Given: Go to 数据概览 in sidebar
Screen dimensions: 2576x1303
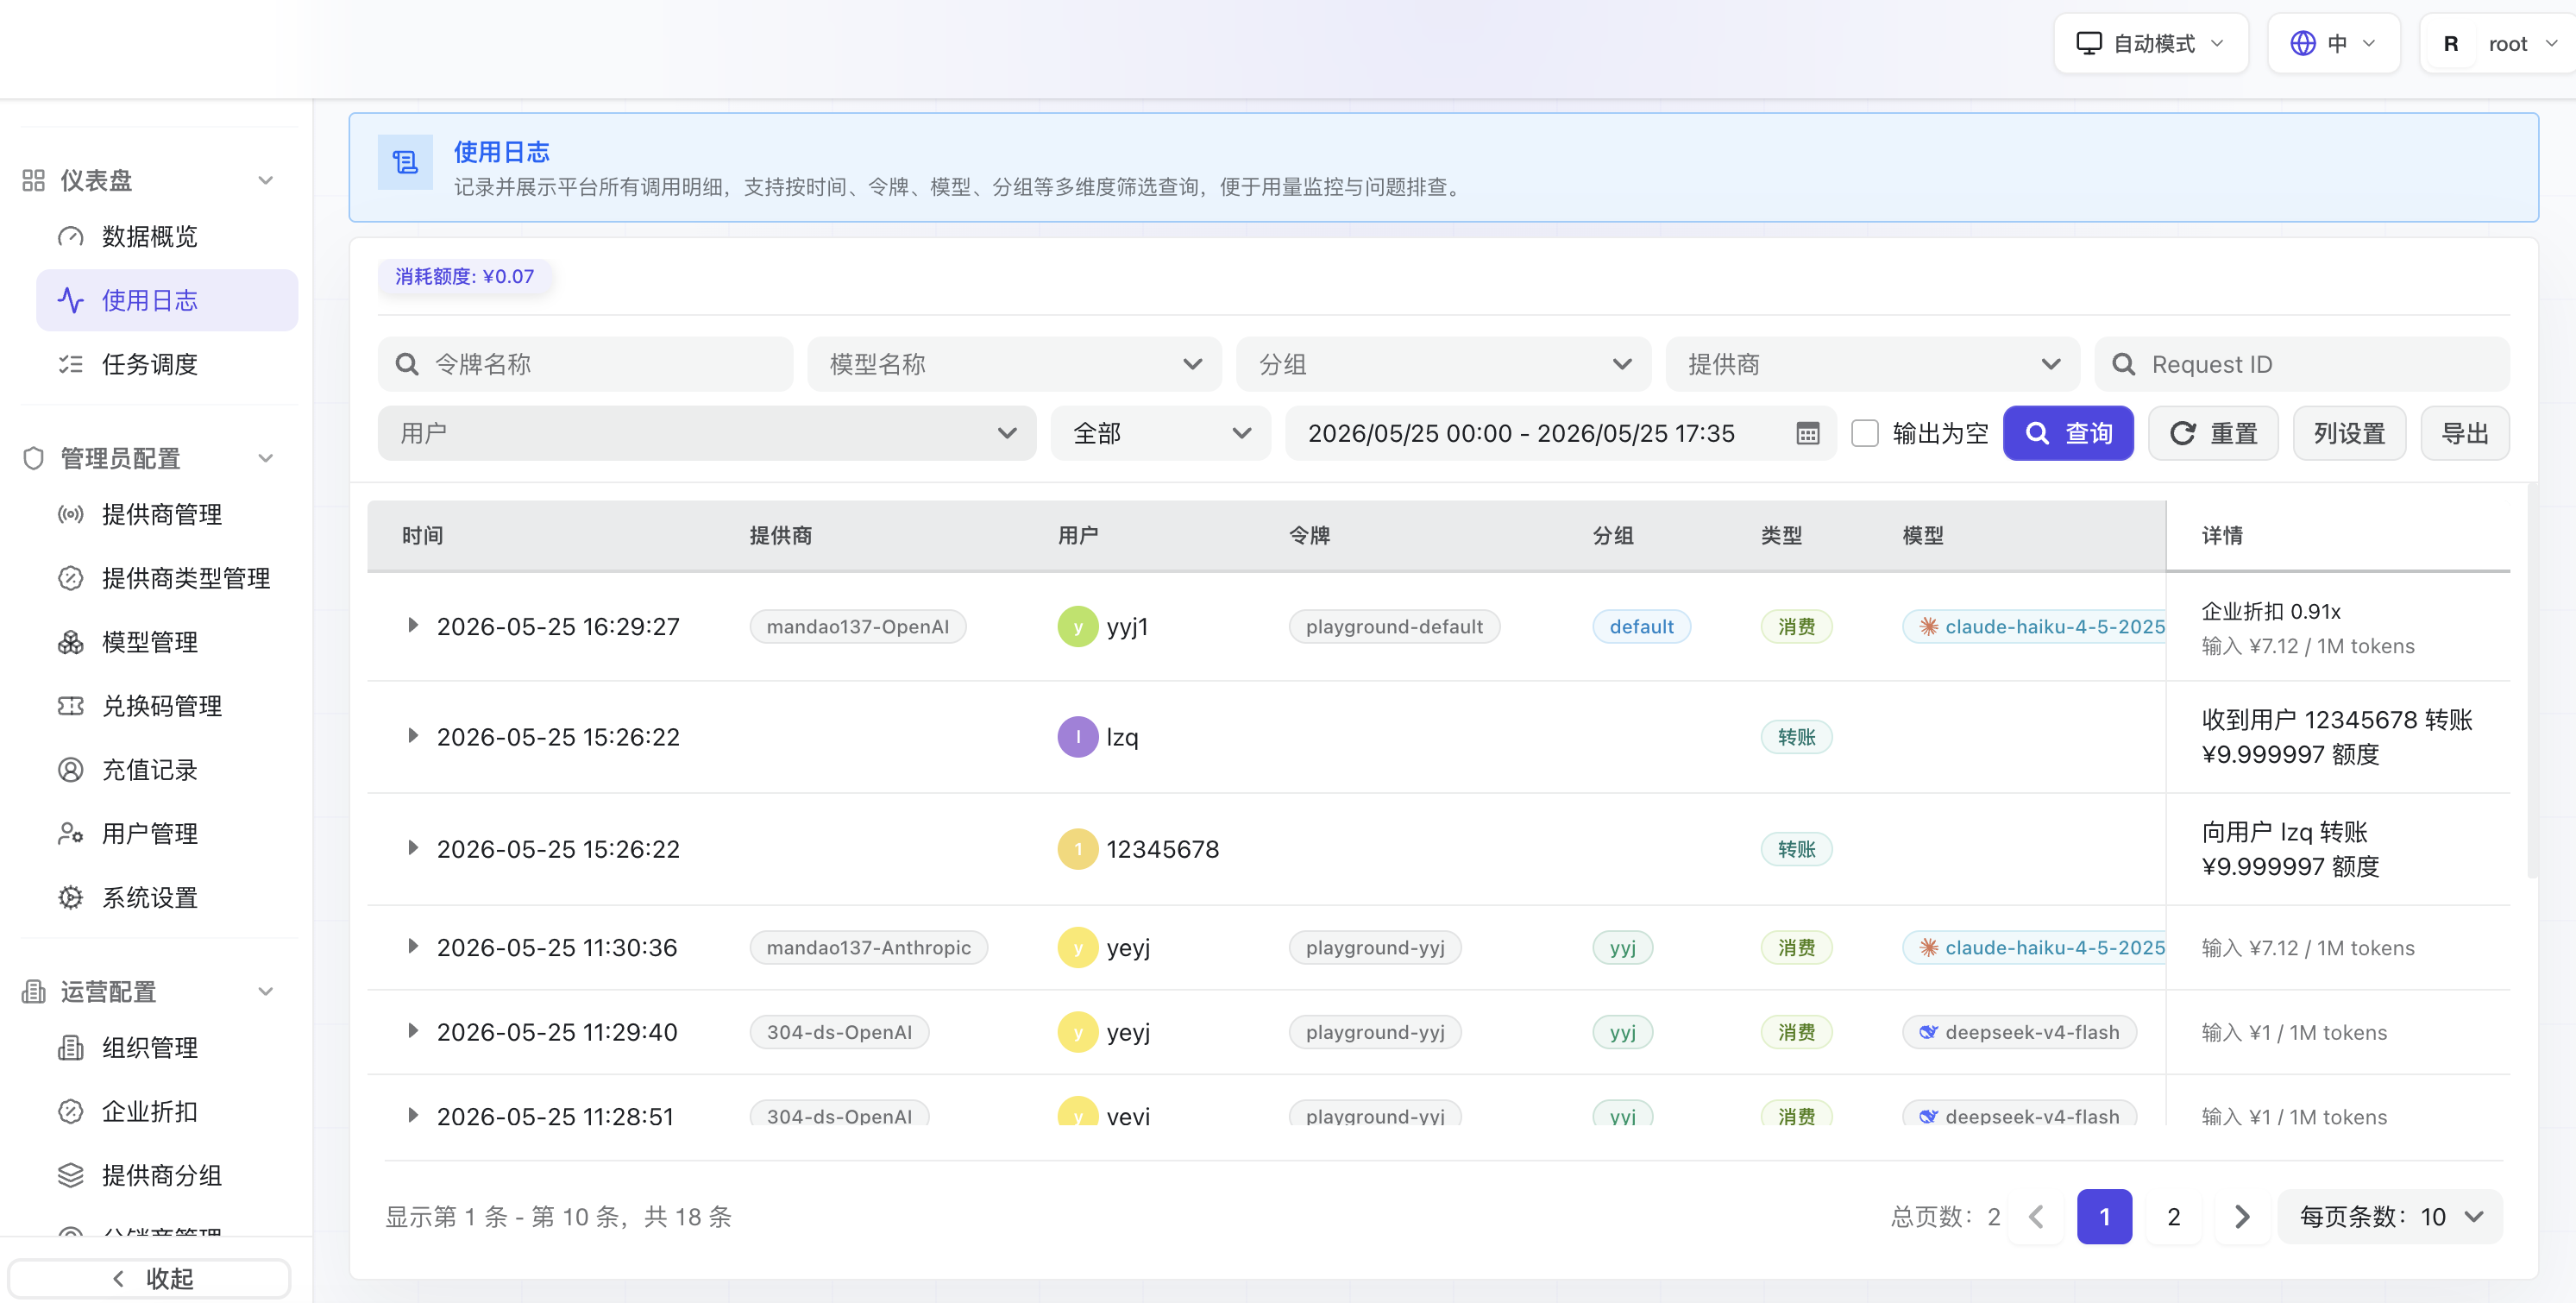Looking at the screenshot, I should [167, 237].
